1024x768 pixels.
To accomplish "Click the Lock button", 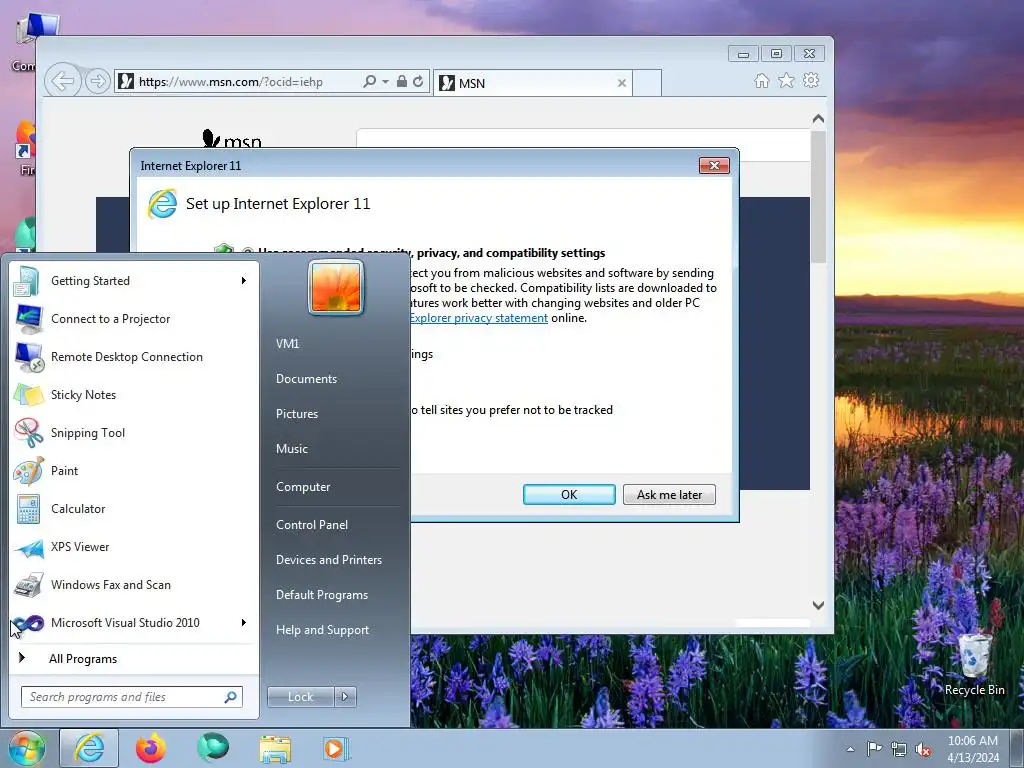I will coord(300,697).
